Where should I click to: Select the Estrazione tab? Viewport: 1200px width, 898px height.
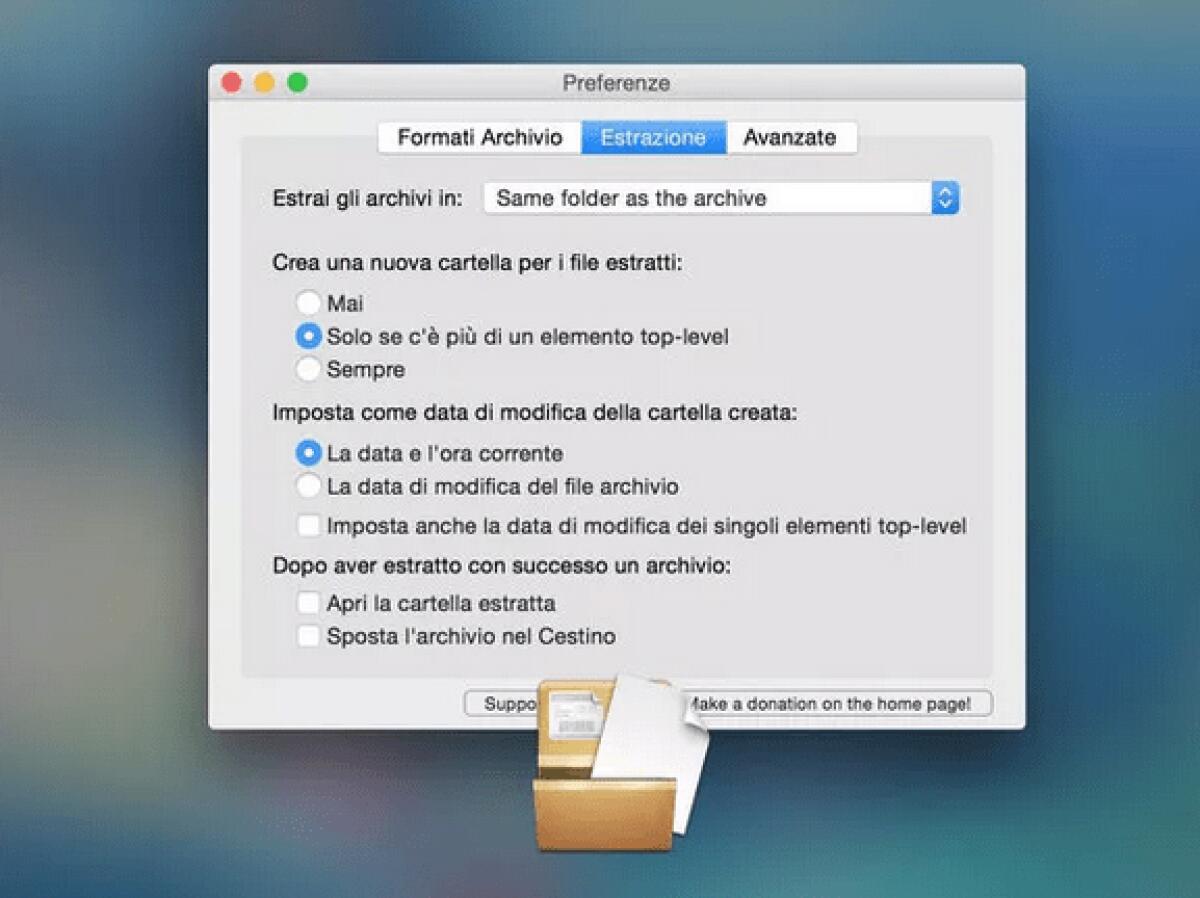pyautogui.click(x=652, y=137)
